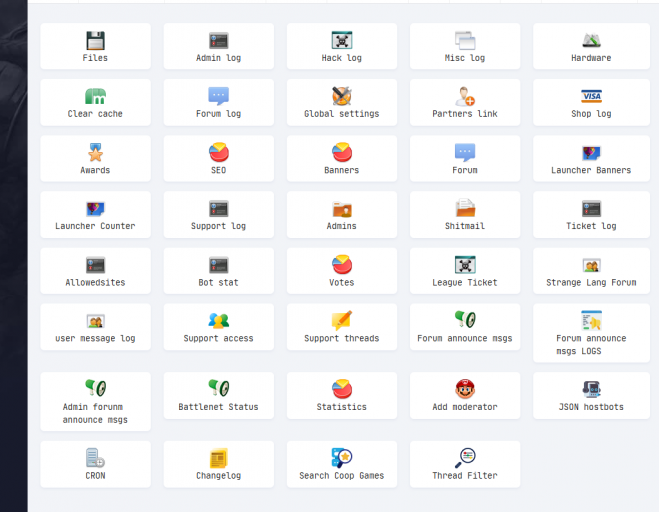659x512 pixels.
Task: Open the Files floppy disk icon
Action: pos(95,40)
